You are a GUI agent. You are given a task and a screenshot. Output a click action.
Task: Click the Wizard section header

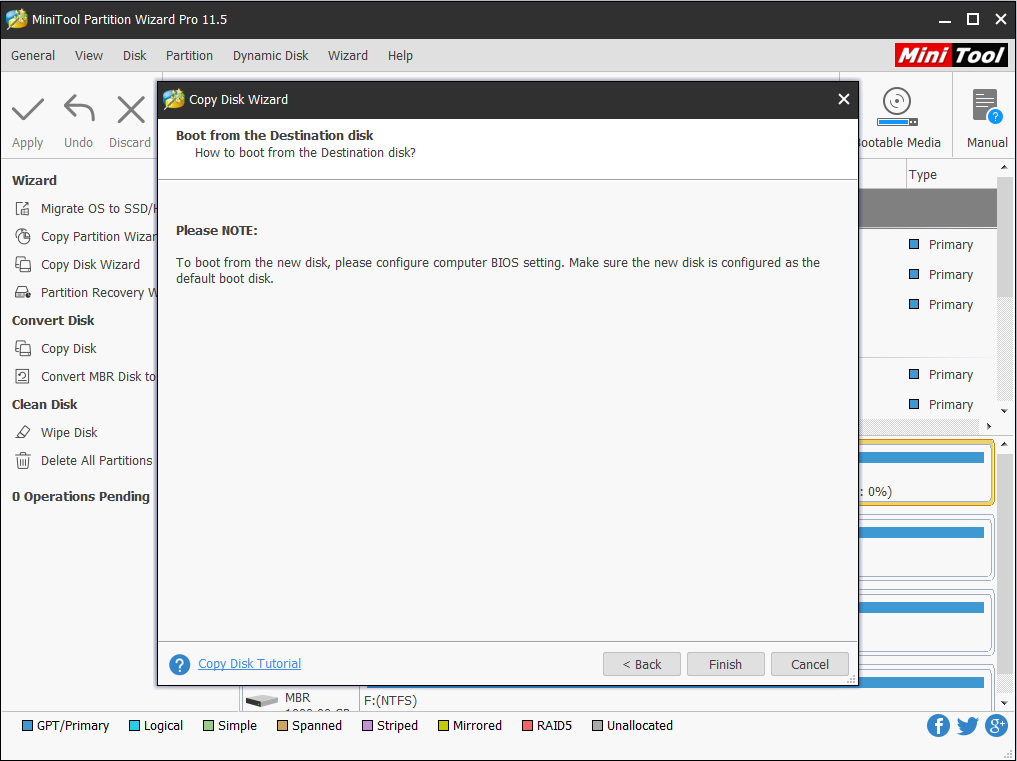click(34, 180)
